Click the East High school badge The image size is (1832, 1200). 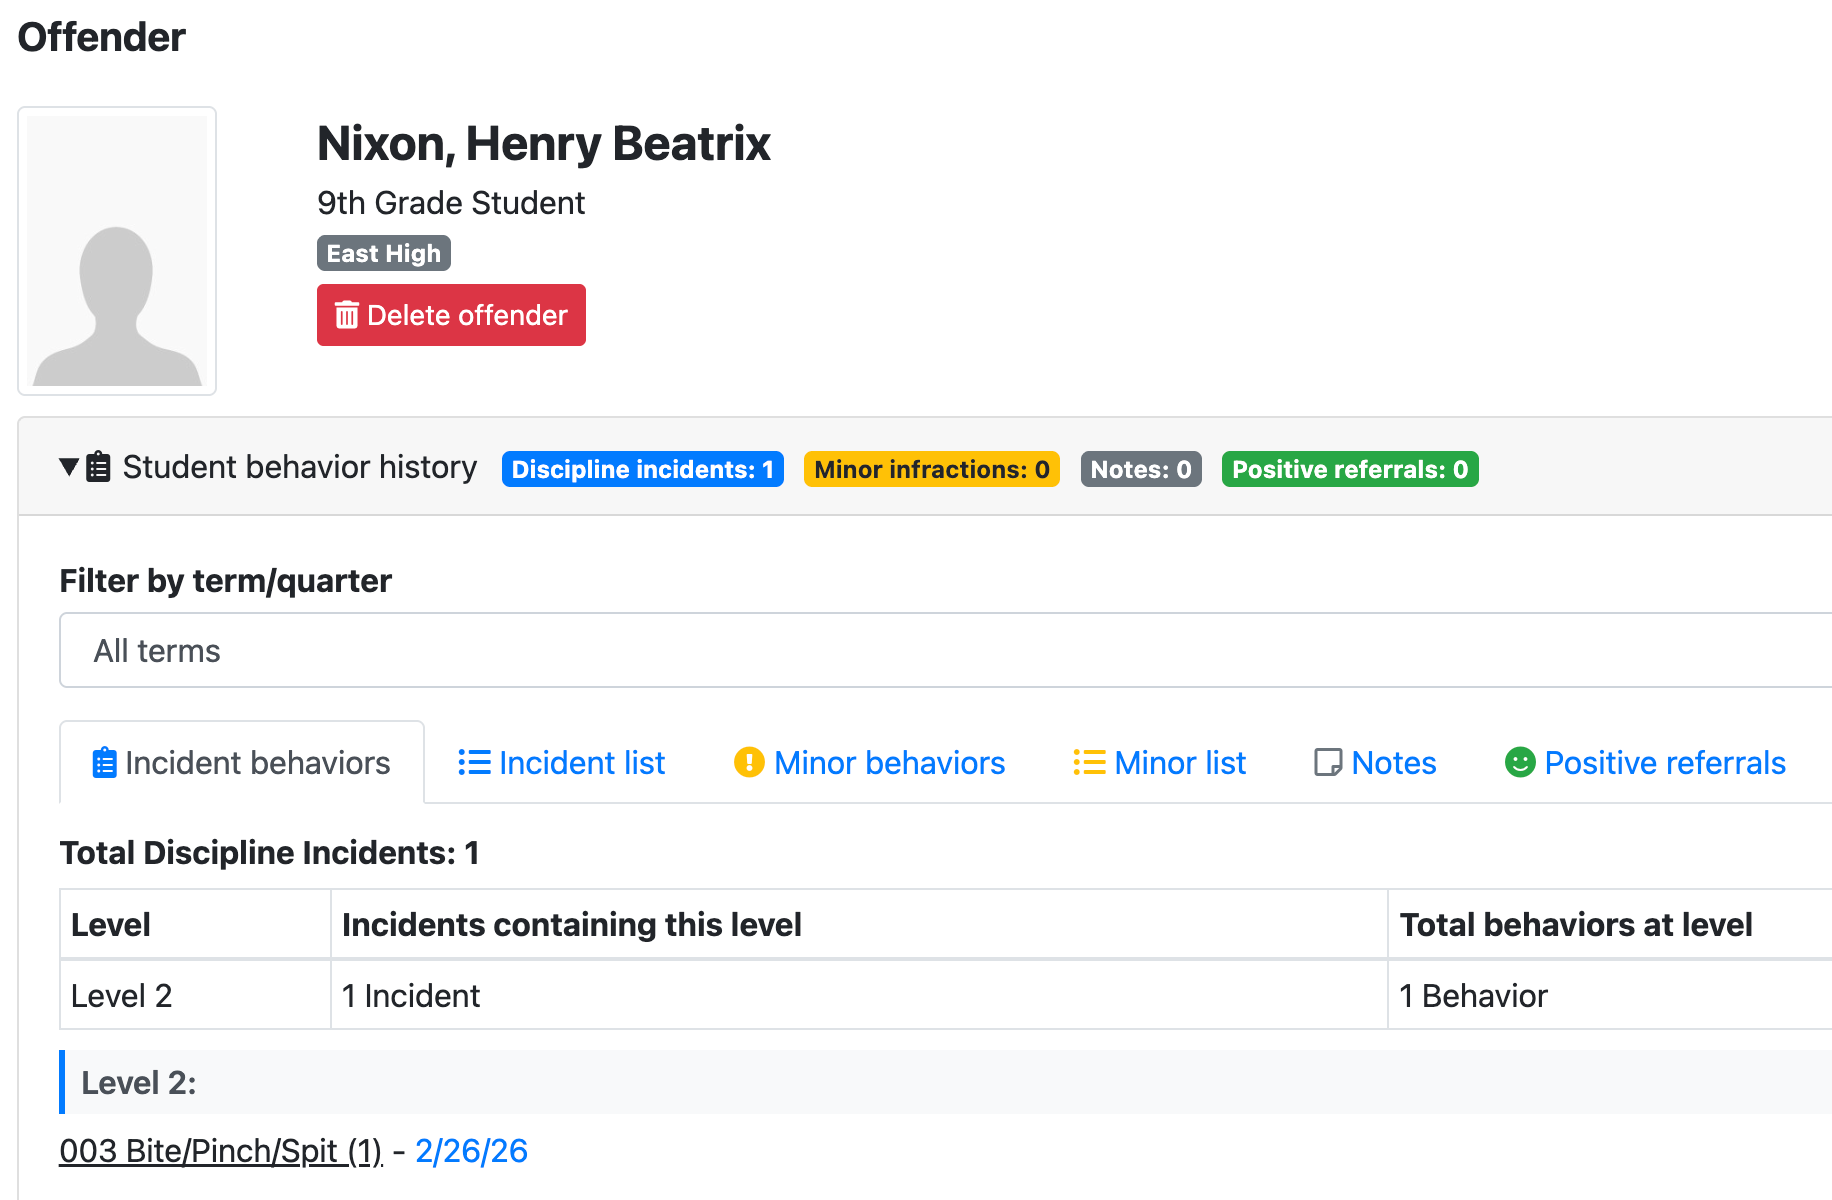pos(384,253)
